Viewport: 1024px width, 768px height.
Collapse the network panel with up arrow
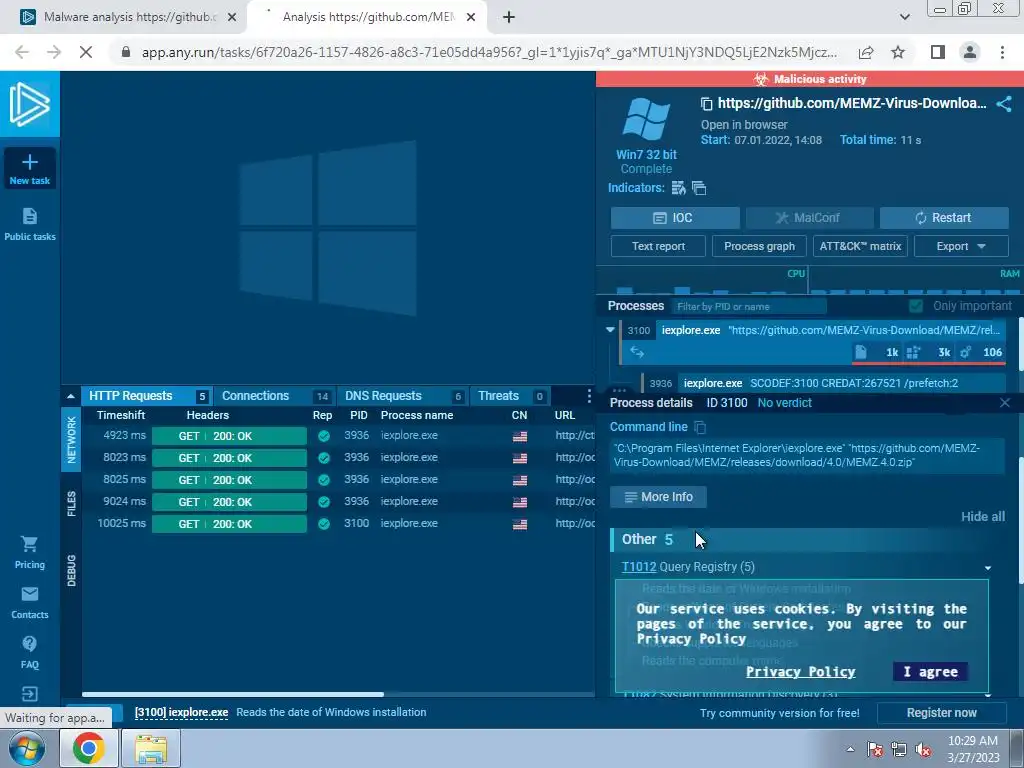click(71, 396)
